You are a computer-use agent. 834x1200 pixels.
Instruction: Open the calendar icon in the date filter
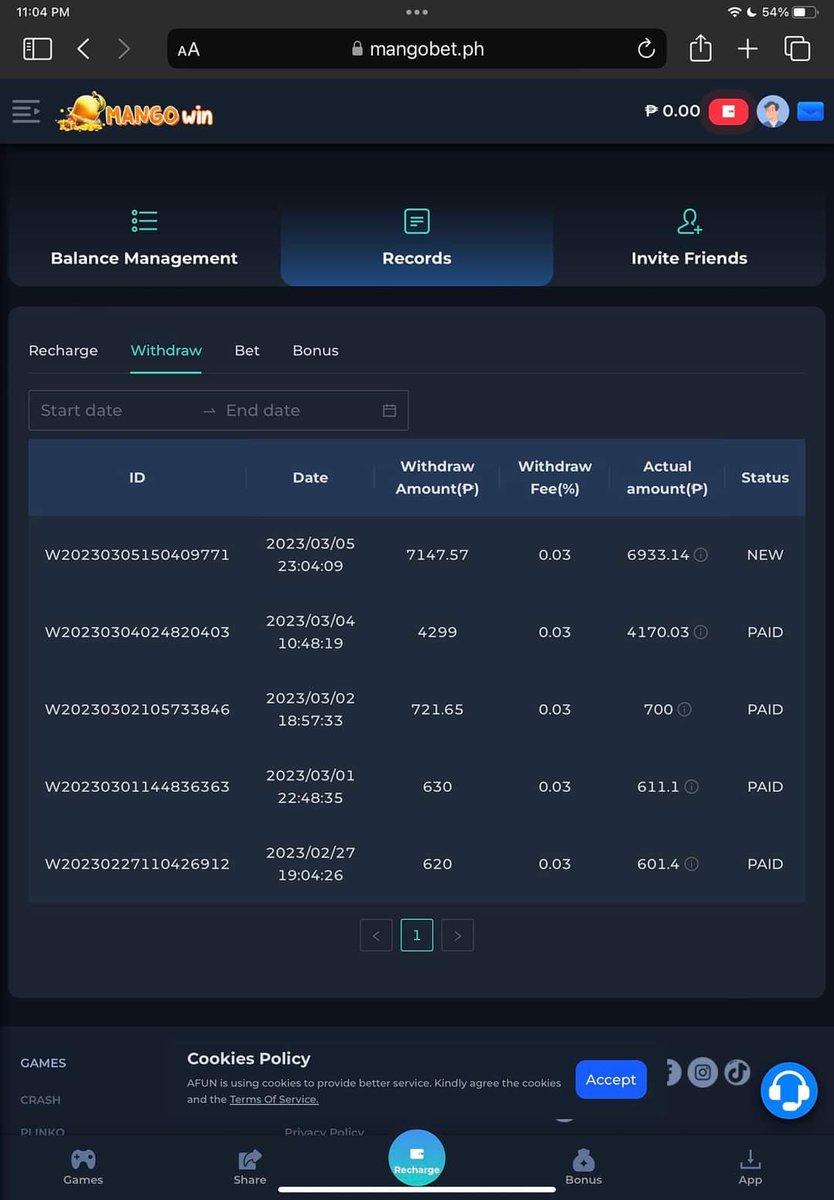click(389, 410)
